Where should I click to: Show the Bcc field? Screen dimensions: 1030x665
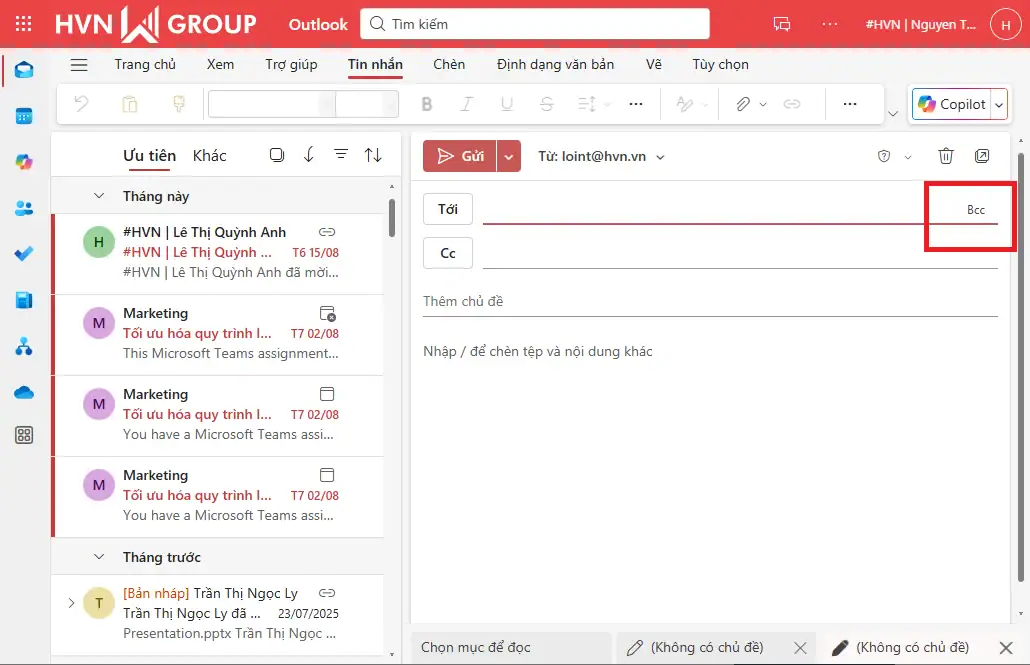[975, 210]
